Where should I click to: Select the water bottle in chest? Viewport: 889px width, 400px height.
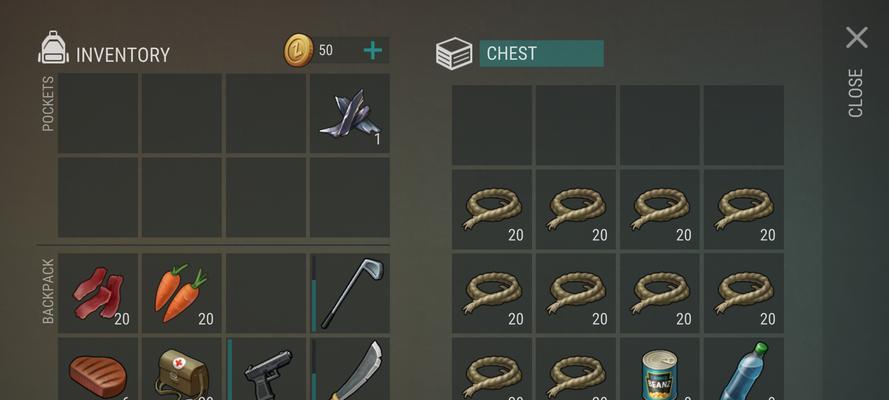click(x=744, y=369)
